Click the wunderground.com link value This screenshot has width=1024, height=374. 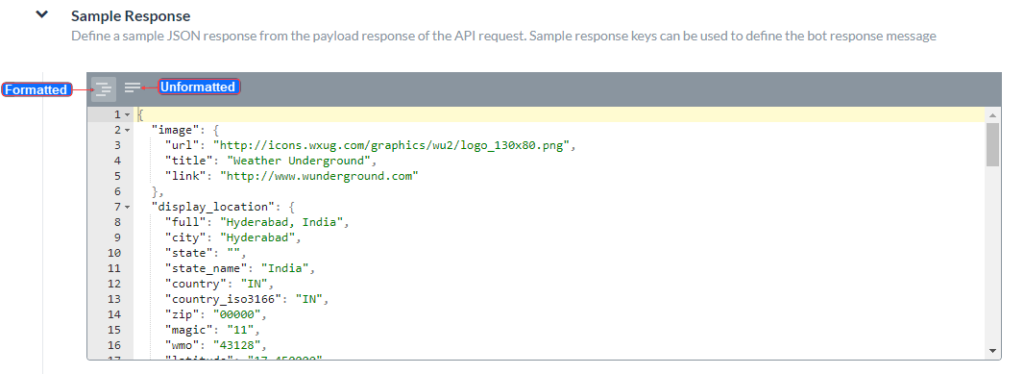319,176
